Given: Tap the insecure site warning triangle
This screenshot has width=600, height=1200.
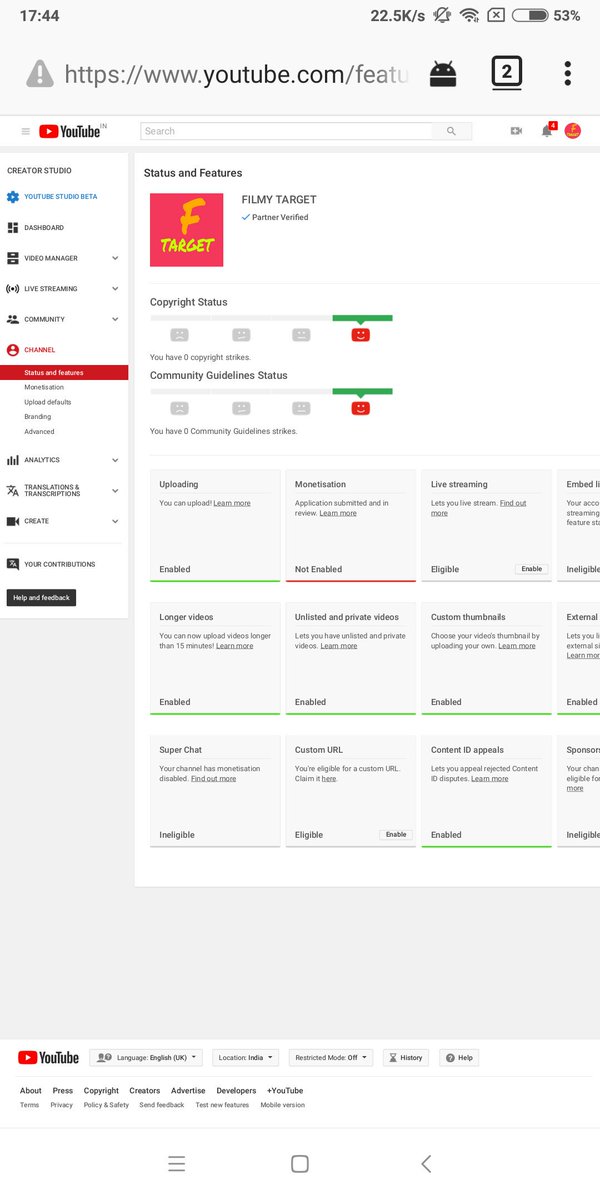Looking at the screenshot, I should pyautogui.click(x=39, y=73).
